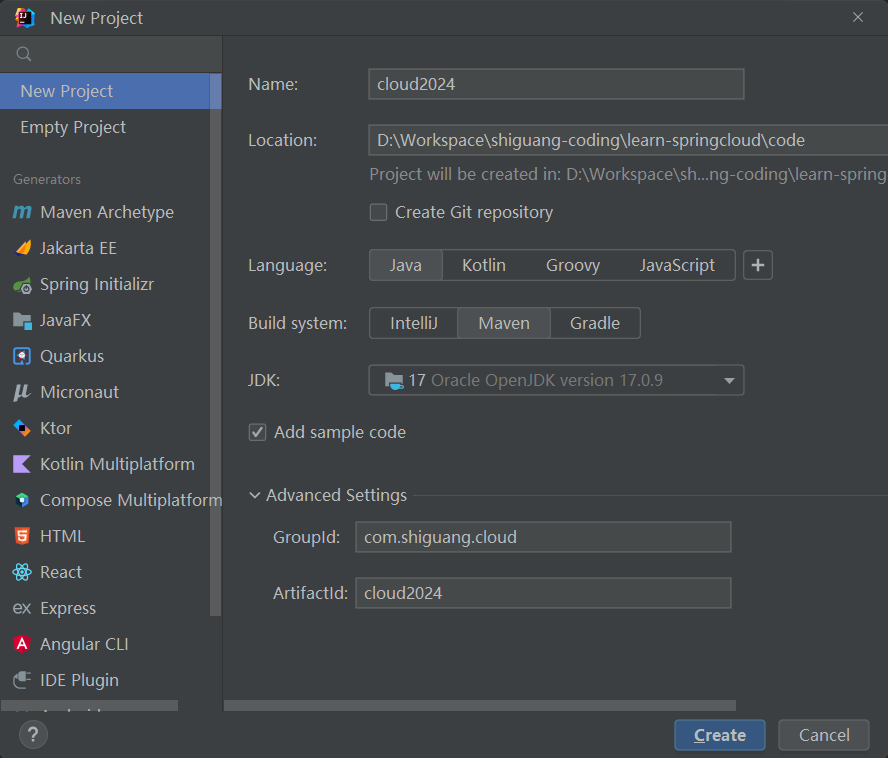Choose the Kotlin Multiplatform generator
Viewport: 888px width, 758px height.
[105, 464]
